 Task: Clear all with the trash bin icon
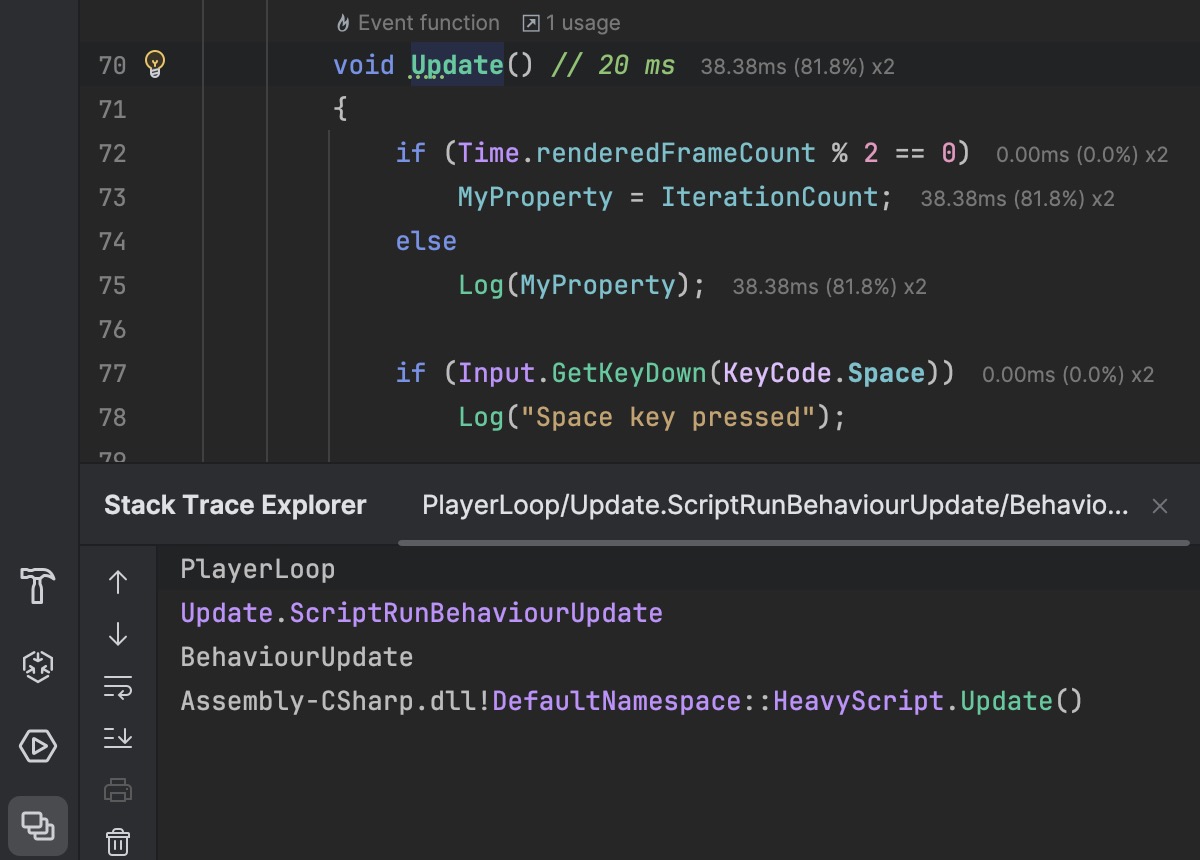[118, 842]
